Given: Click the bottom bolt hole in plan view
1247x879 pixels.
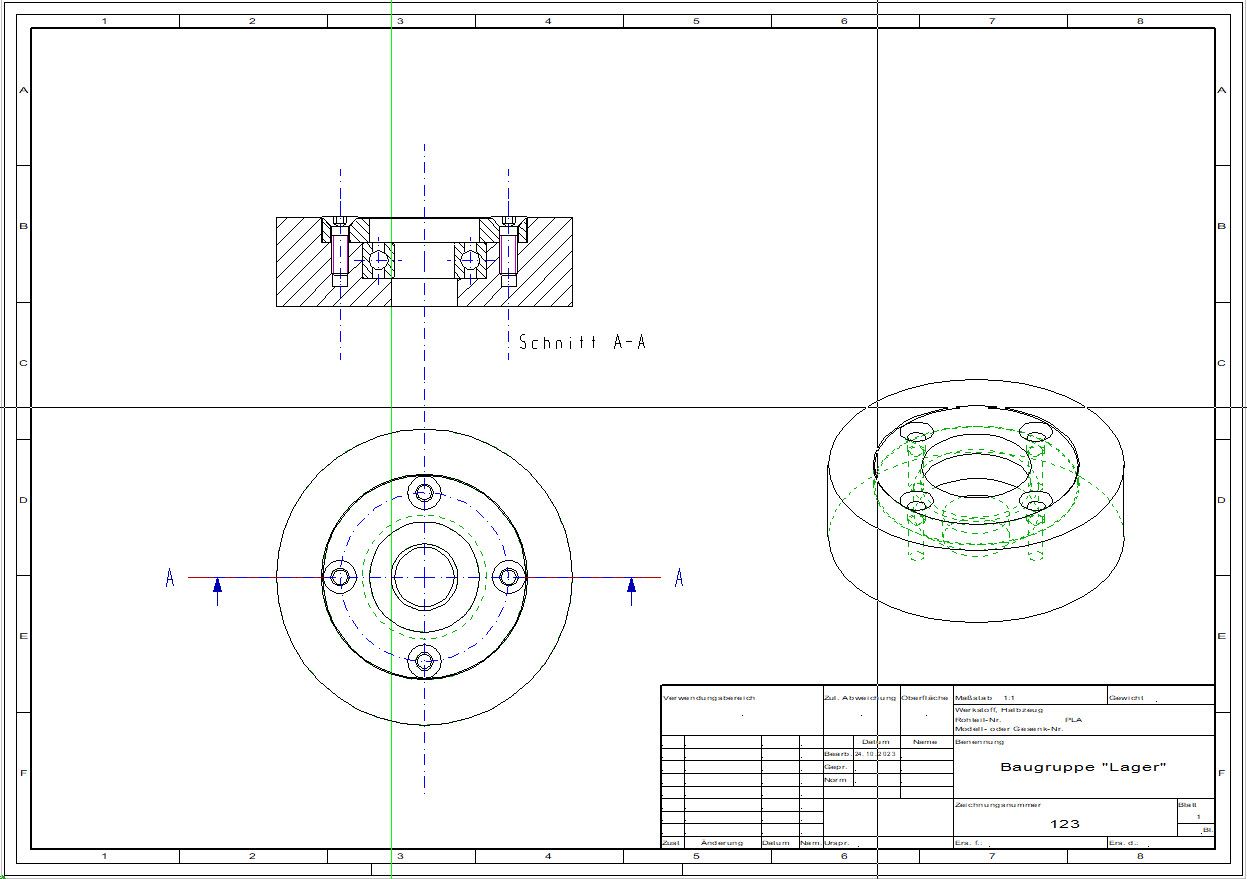Looking at the screenshot, I should [425, 661].
